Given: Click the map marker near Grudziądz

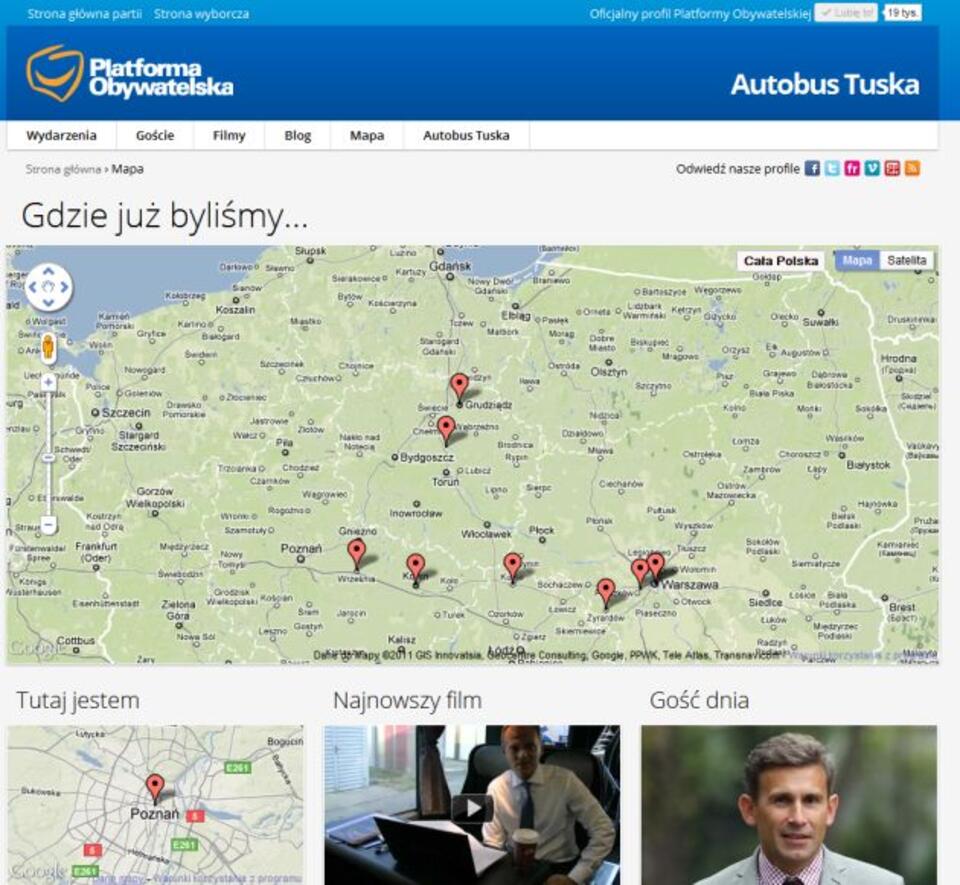Looking at the screenshot, I should click(x=459, y=389).
